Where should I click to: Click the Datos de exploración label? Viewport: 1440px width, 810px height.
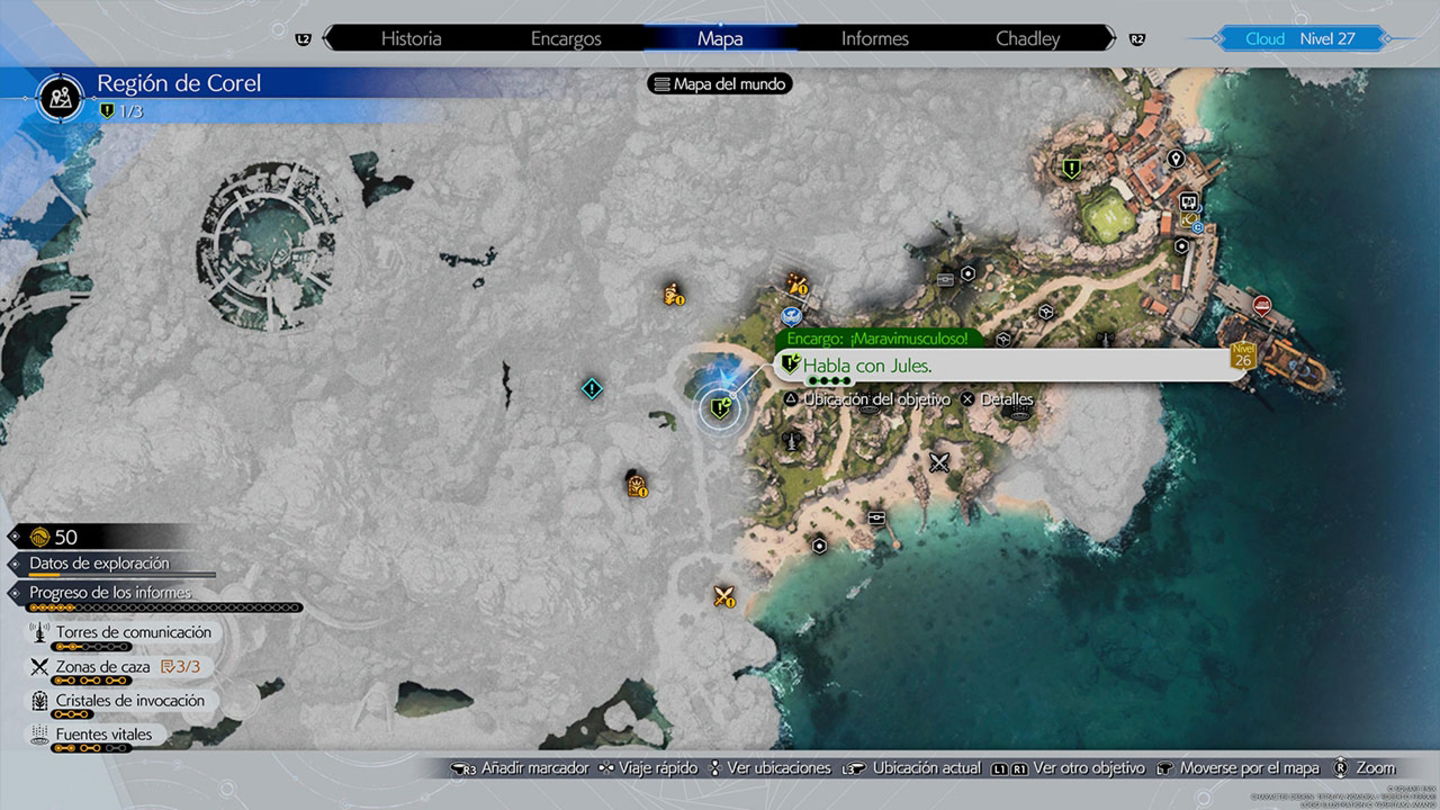(x=100, y=563)
